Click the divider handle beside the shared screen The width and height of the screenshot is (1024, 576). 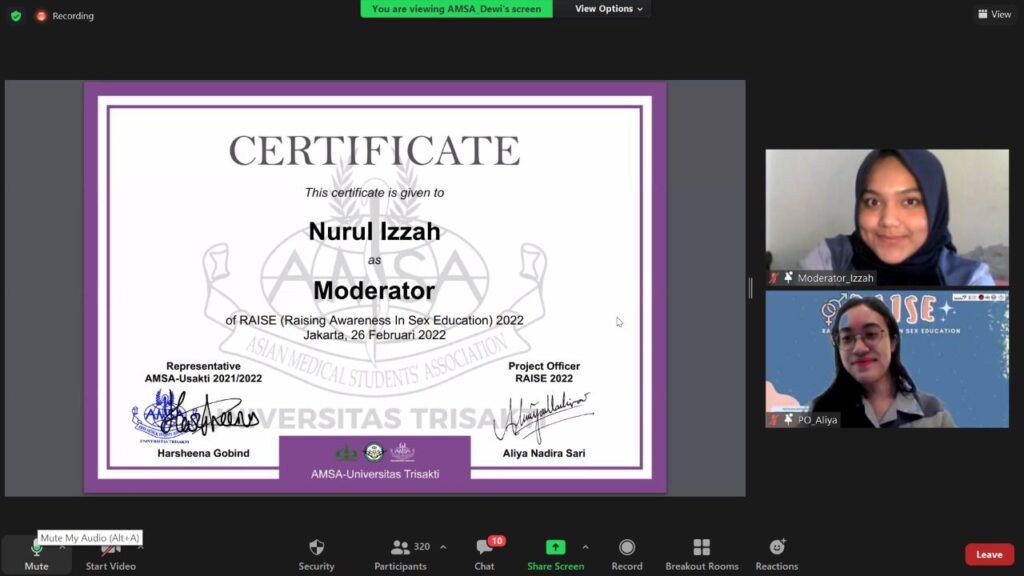[750, 288]
